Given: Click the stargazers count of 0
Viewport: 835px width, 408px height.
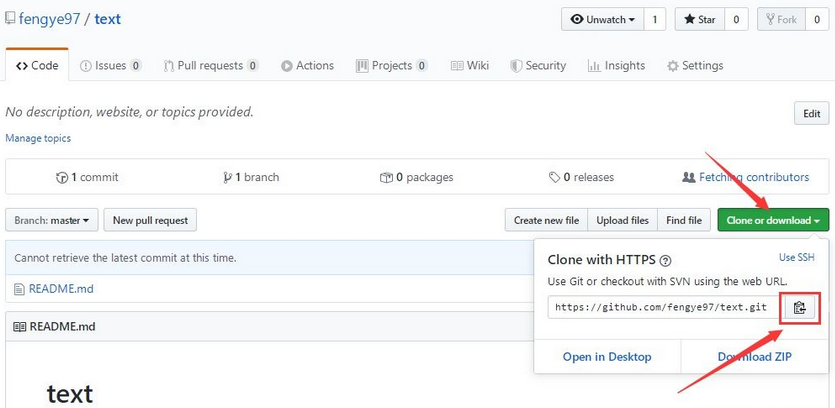Looking at the screenshot, I should point(736,20).
